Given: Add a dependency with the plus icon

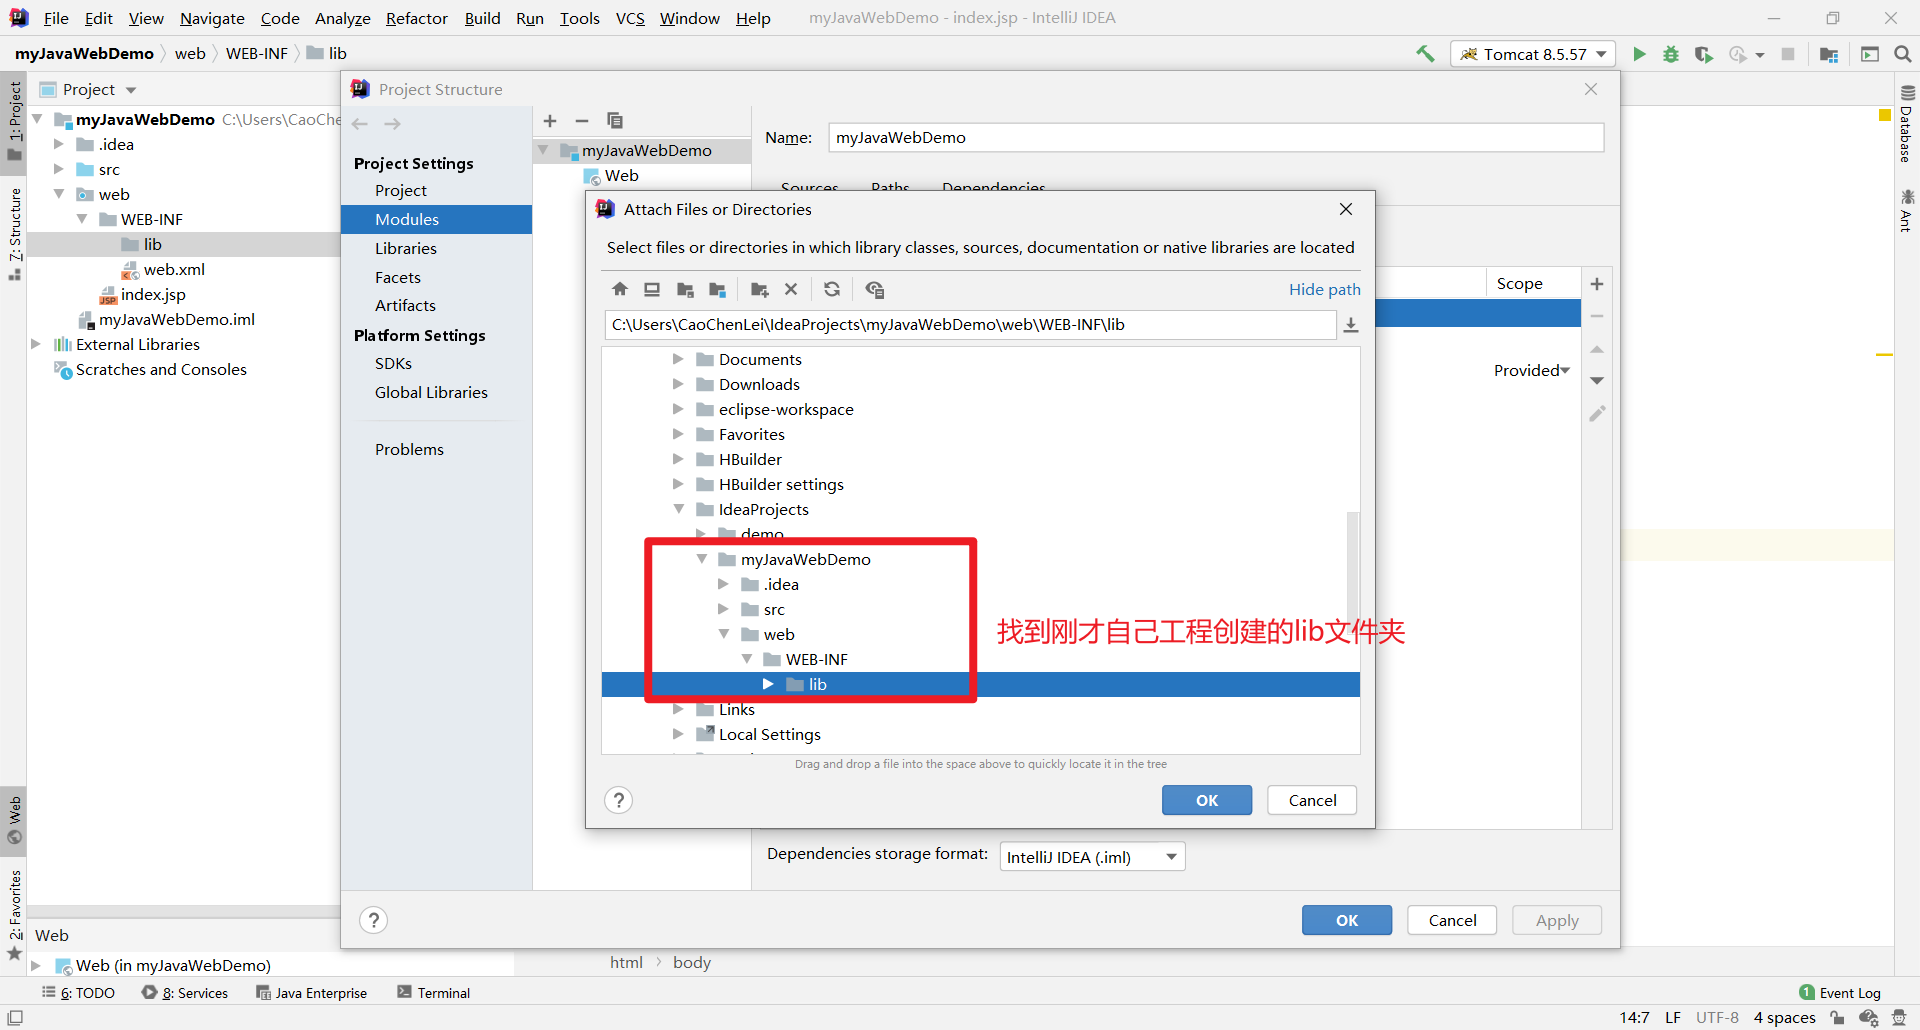Looking at the screenshot, I should 1597,284.
